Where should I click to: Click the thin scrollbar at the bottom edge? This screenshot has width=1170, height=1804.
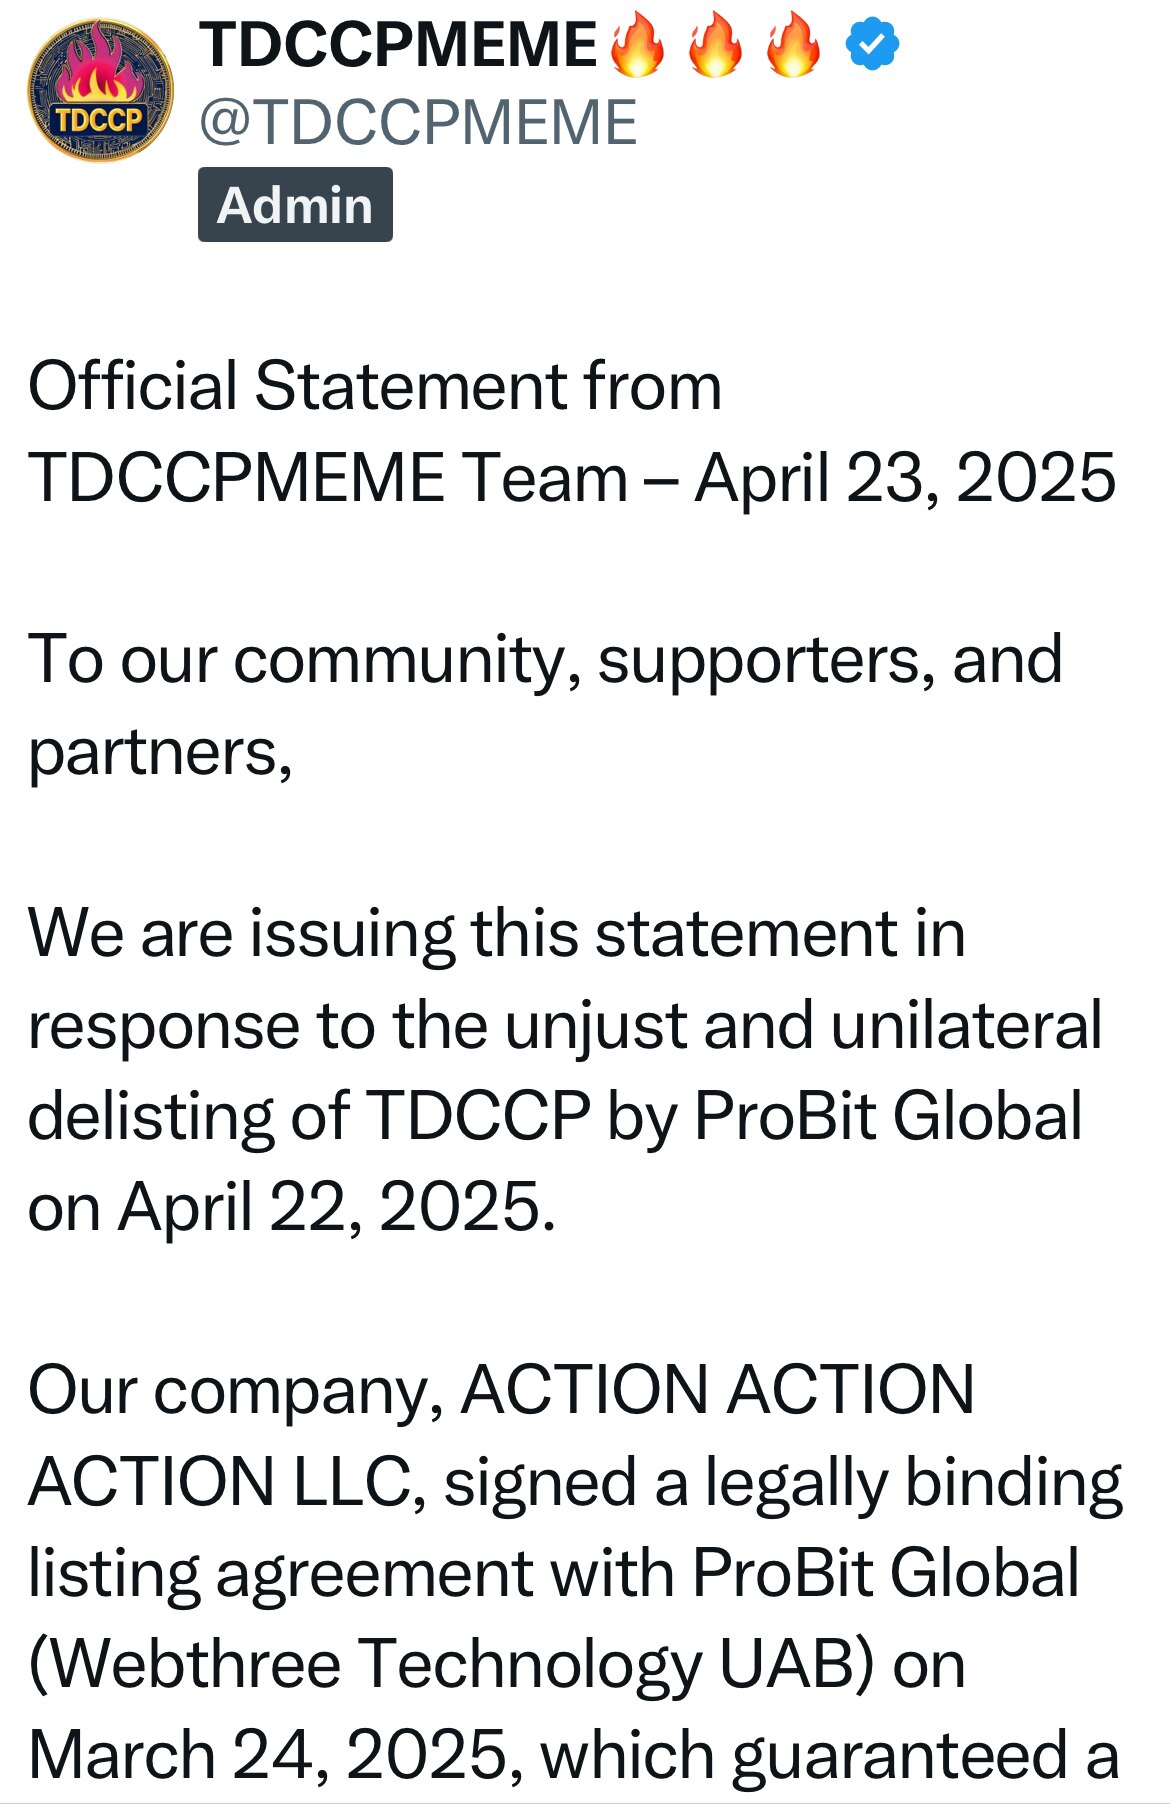coord(585,1800)
